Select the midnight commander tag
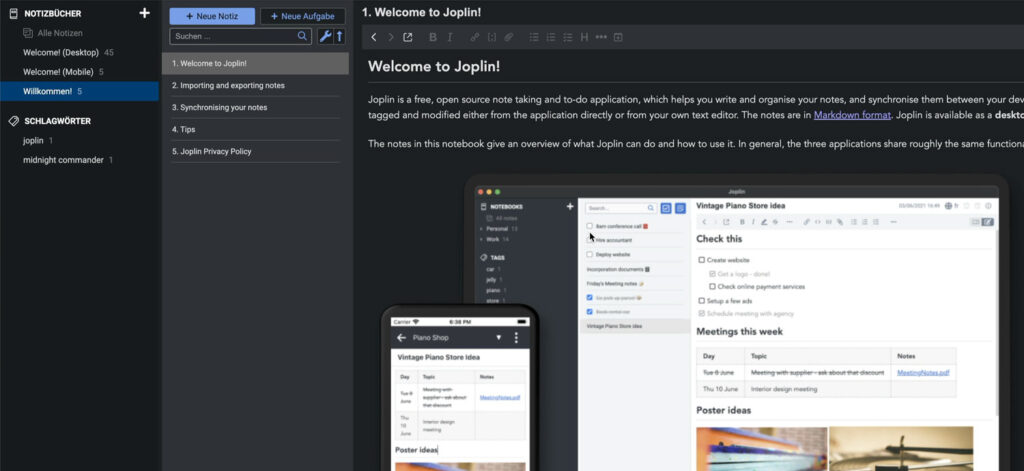Screen dimensions: 1024x471 pos(63,160)
